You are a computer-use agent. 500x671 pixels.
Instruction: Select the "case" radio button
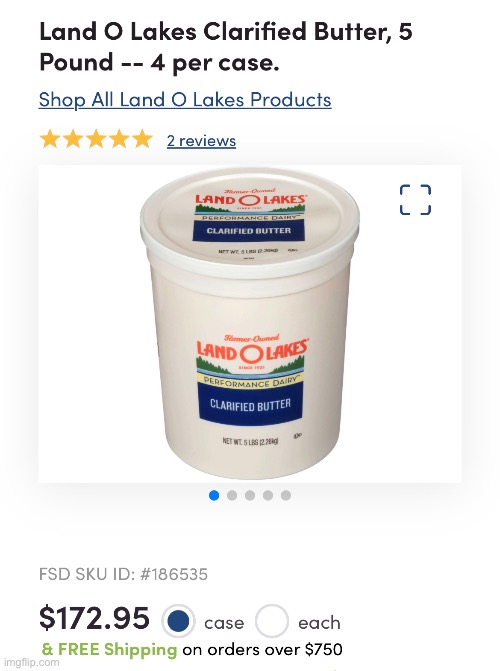click(178, 621)
